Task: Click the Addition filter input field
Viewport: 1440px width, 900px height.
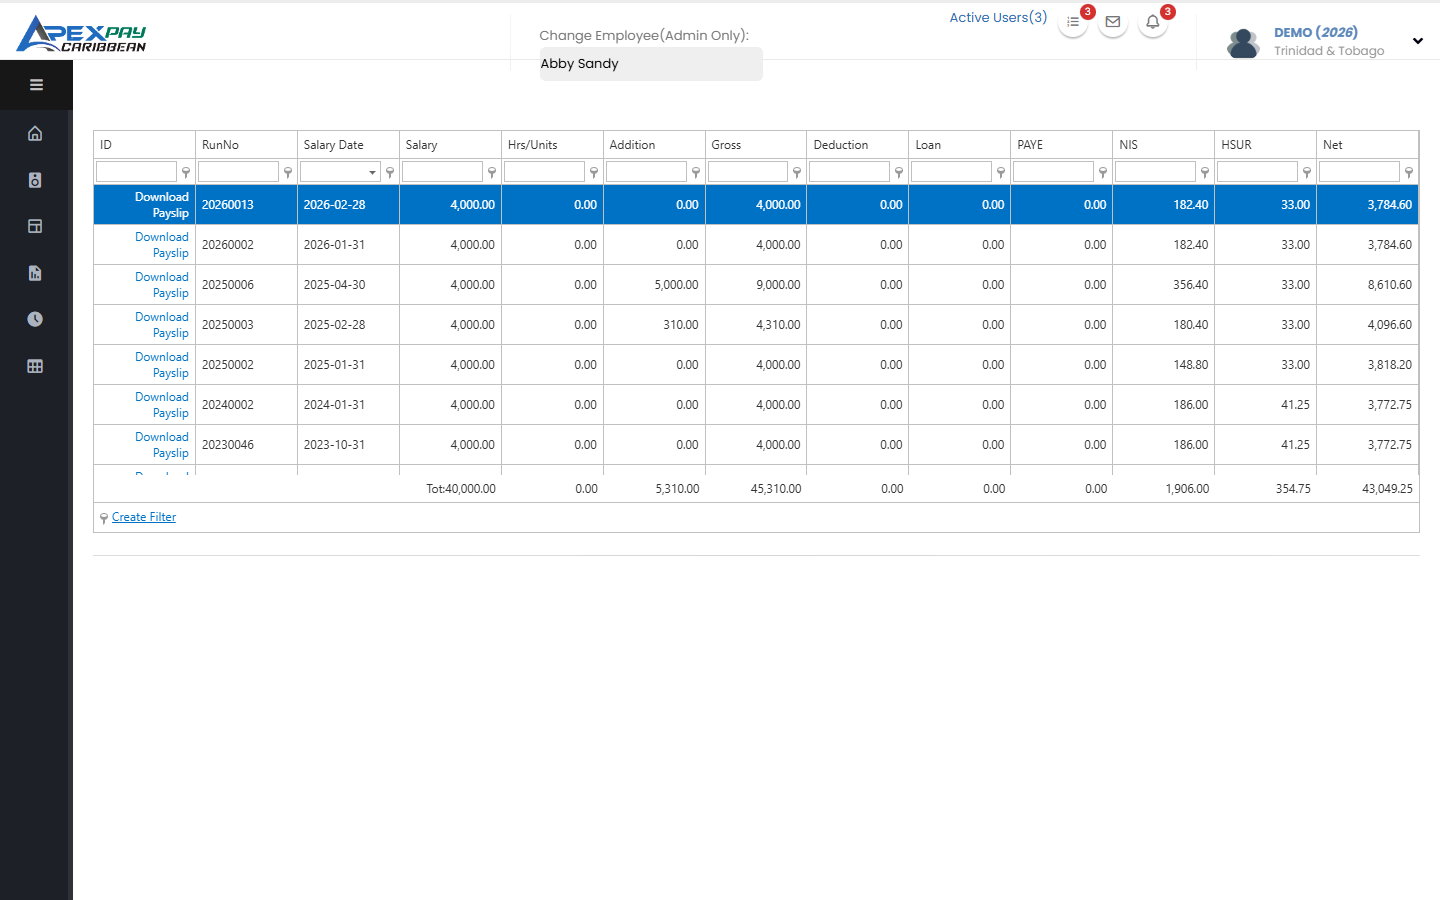Action: coord(646,172)
